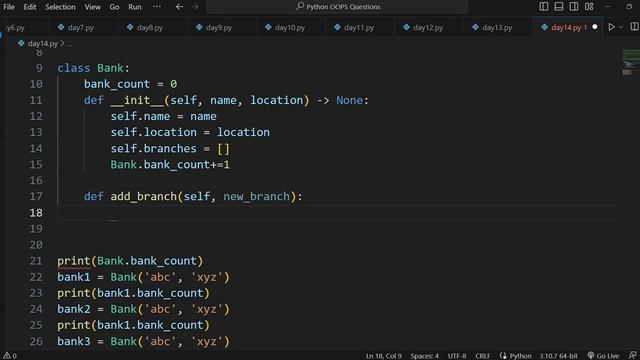Screen dimensions: 640x360
Task: Place cursor on empty line 18
Action: (339, 213)
